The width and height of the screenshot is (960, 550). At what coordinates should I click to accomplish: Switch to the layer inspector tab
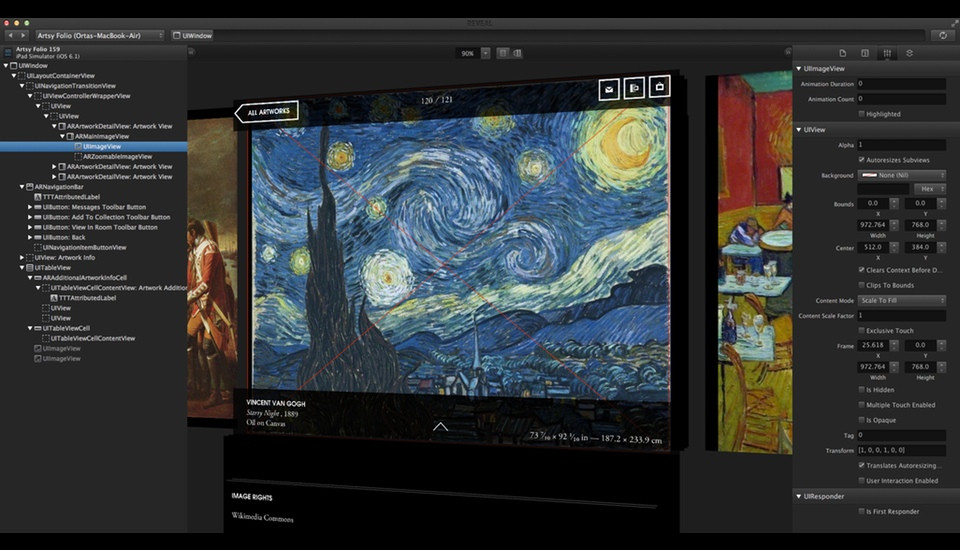[x=909, y=53]
